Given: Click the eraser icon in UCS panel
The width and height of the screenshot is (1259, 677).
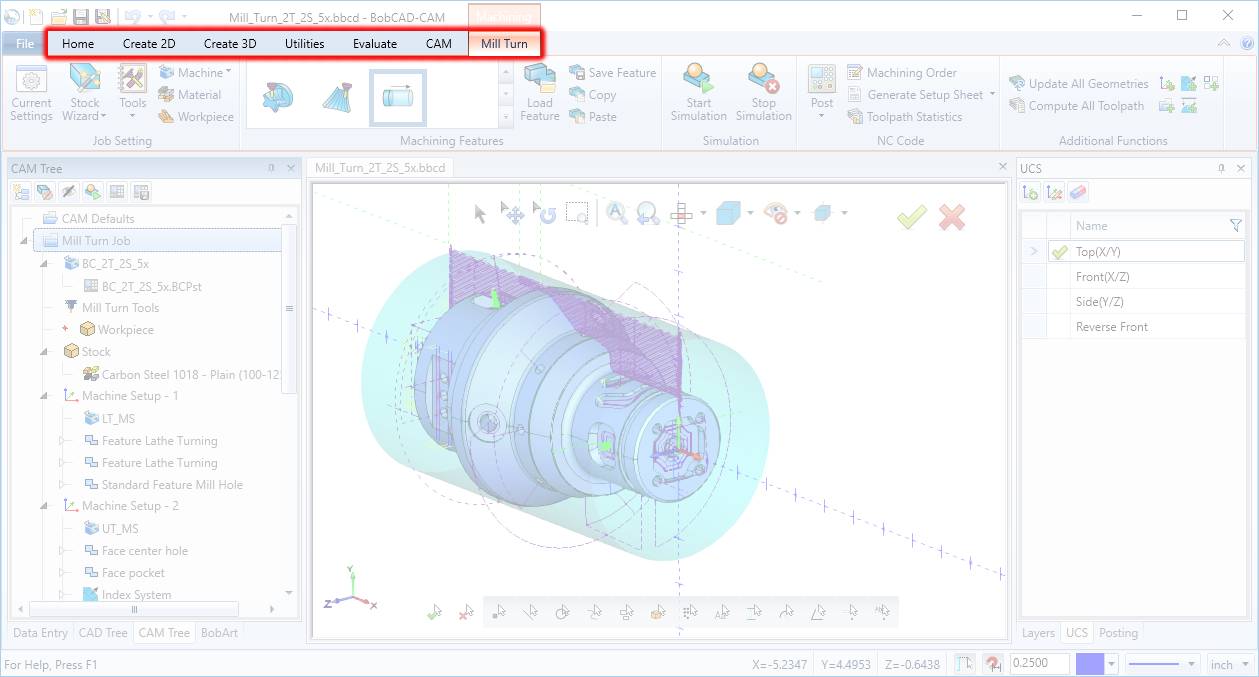Looking at the screenshot, I should click(1078, 193).
